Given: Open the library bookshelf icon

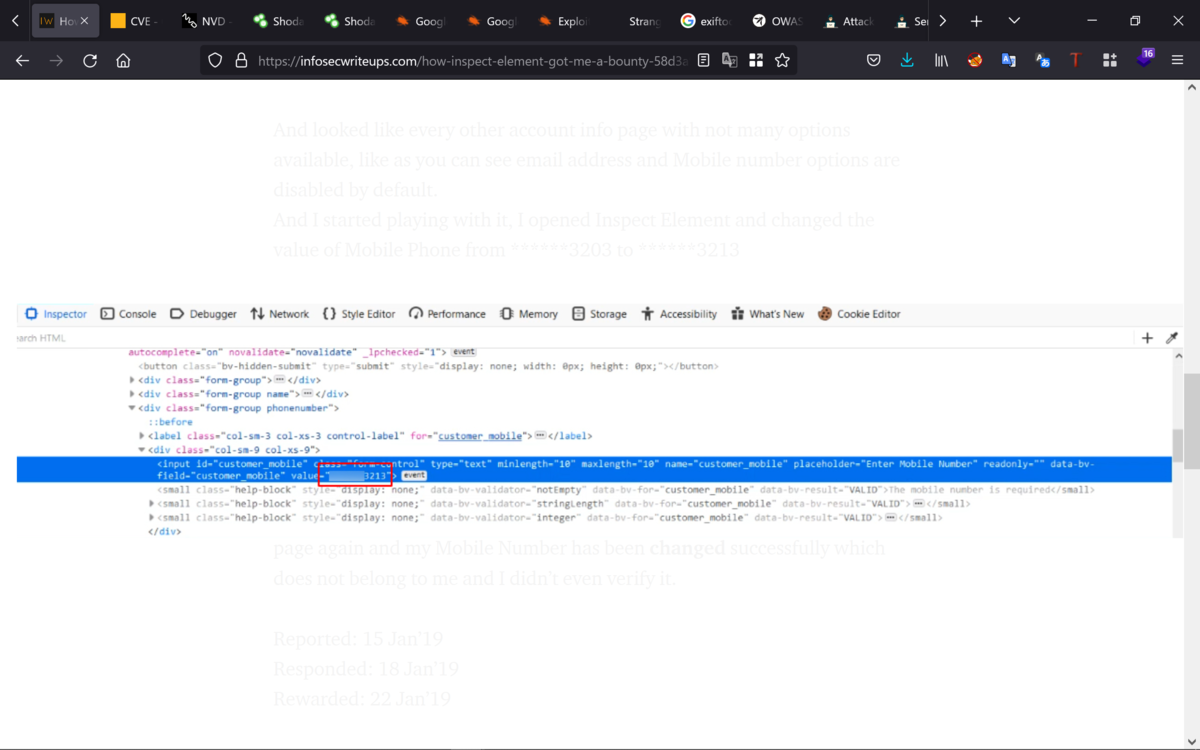Looking at the screenshot, I should 941,61.
